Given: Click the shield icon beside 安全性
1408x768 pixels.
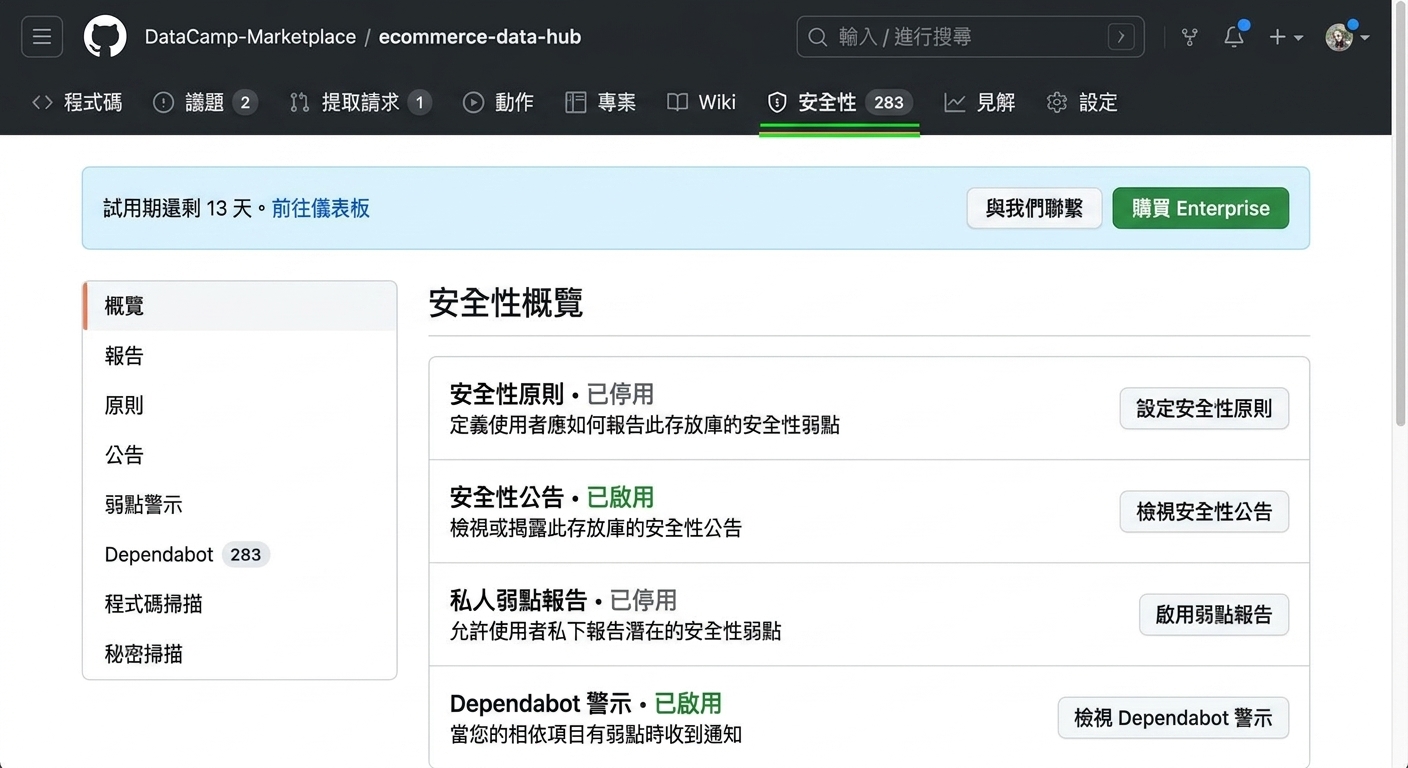Looking at the screenshot, I should click(777, 102).
